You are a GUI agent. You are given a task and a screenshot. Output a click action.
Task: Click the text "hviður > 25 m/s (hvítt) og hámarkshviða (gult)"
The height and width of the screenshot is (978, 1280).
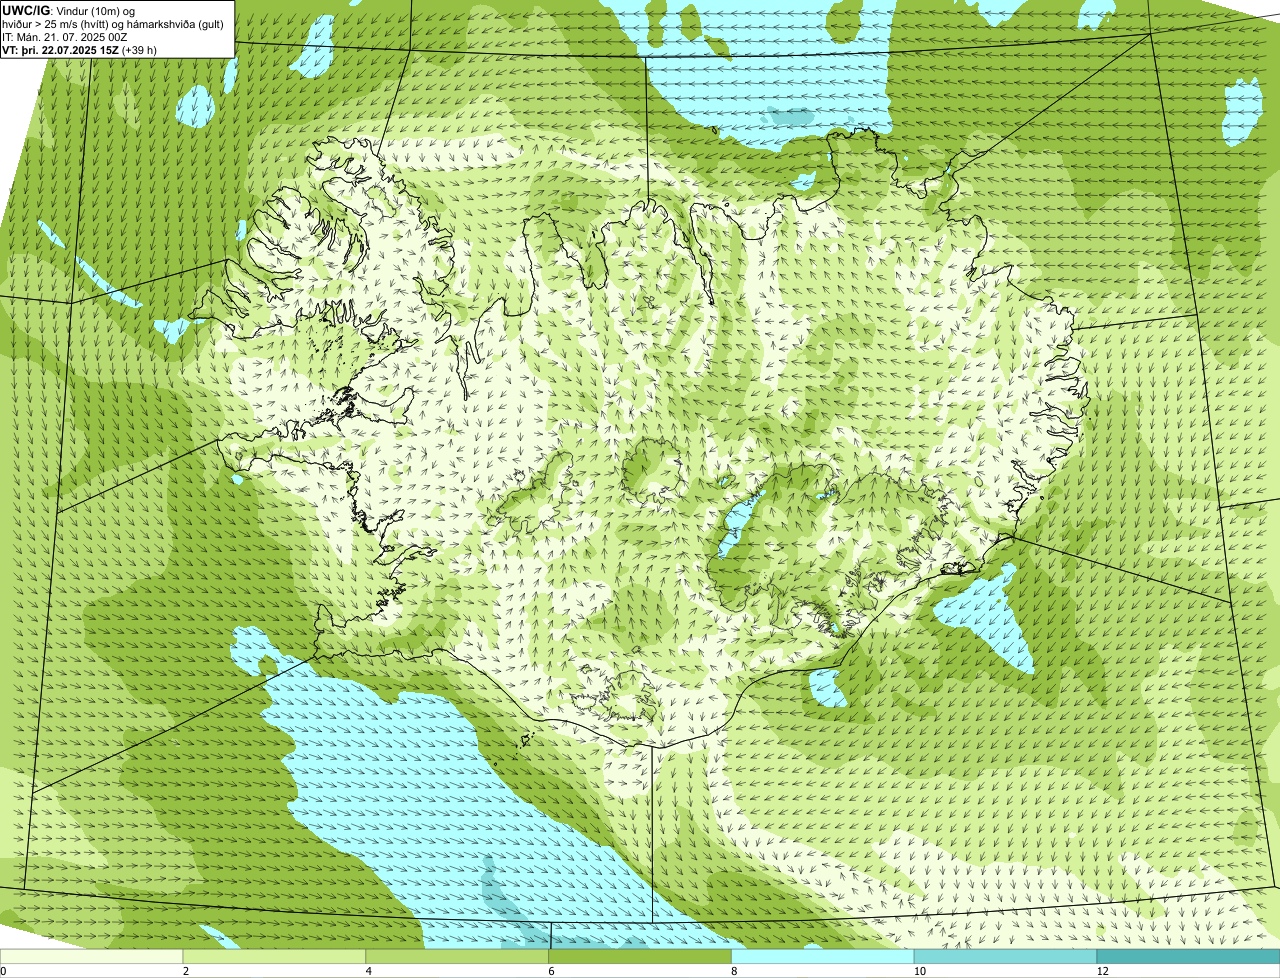coord(113,24)
